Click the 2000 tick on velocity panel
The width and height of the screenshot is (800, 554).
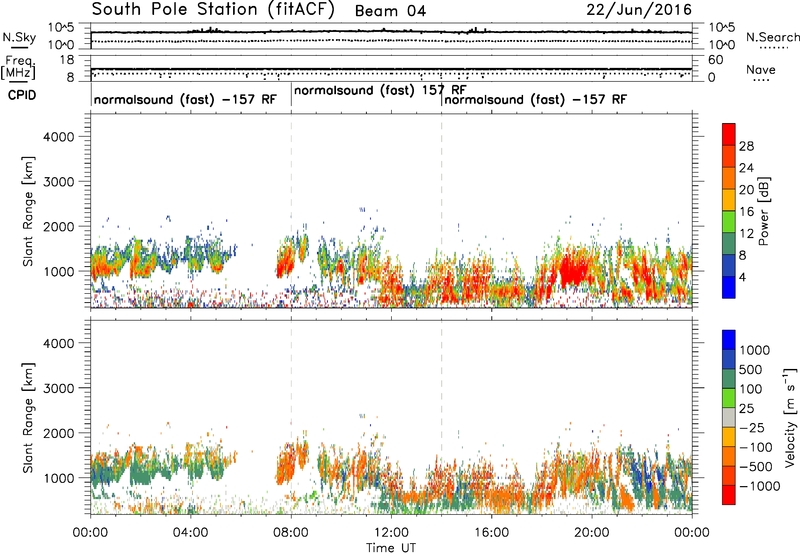pyautogui.click(x=58, y=433)
